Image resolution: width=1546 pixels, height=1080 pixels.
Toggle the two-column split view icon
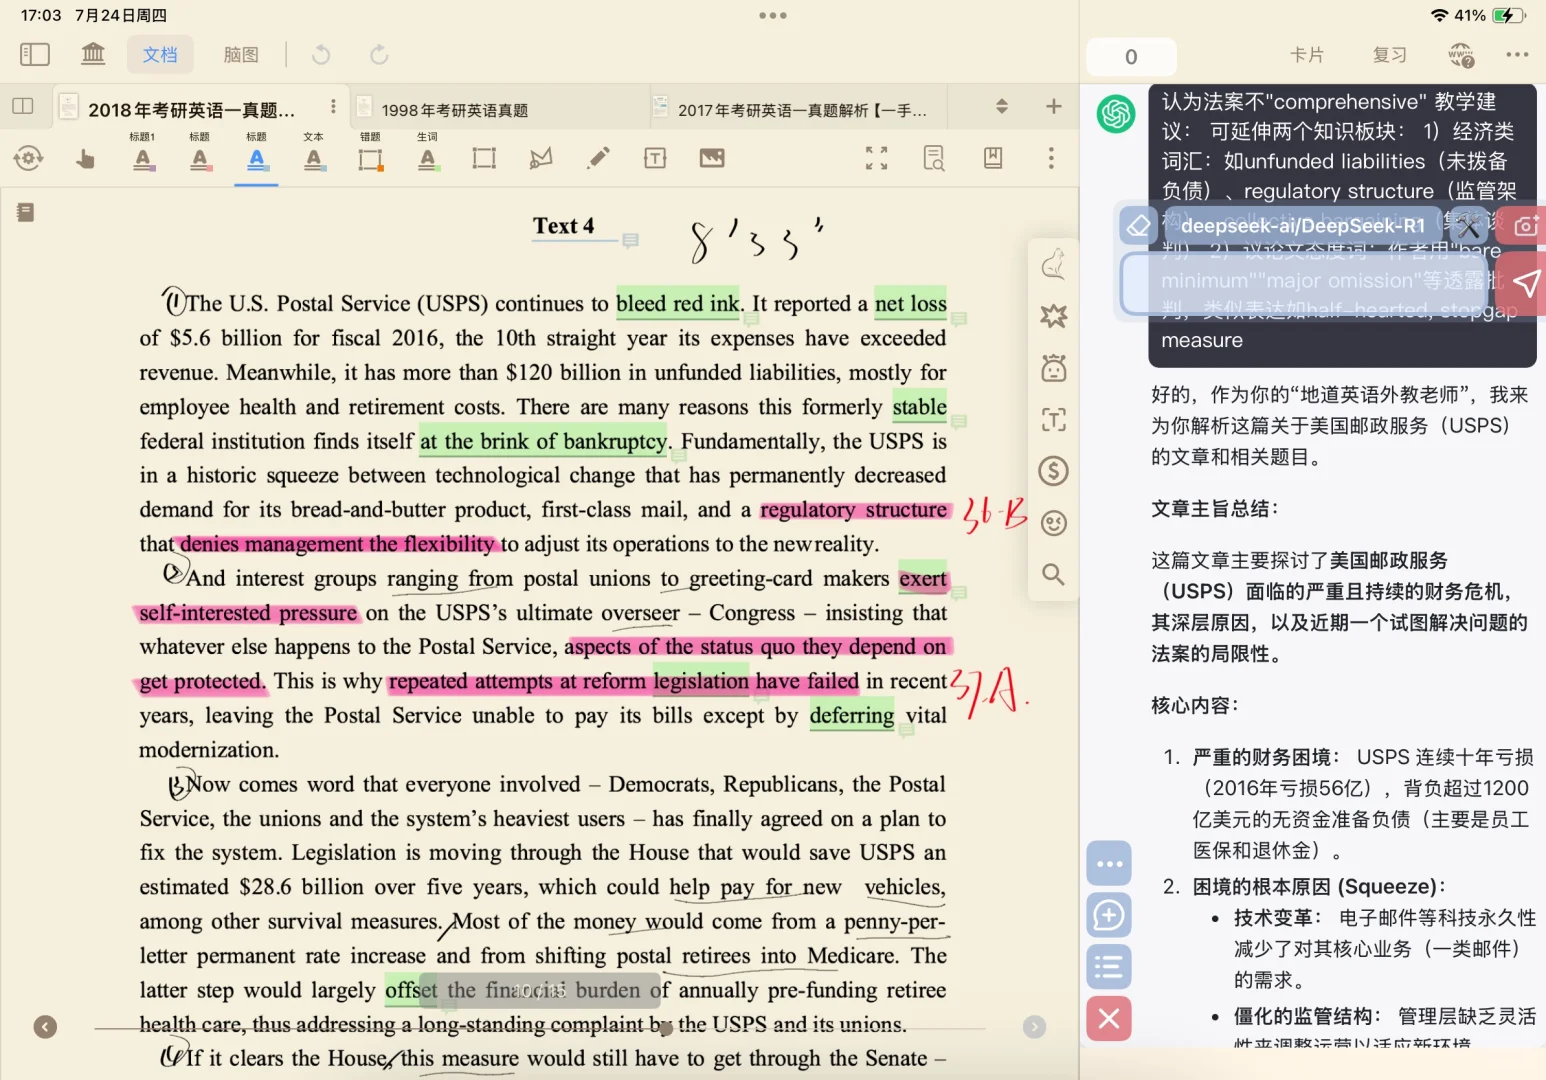point(22,106)
